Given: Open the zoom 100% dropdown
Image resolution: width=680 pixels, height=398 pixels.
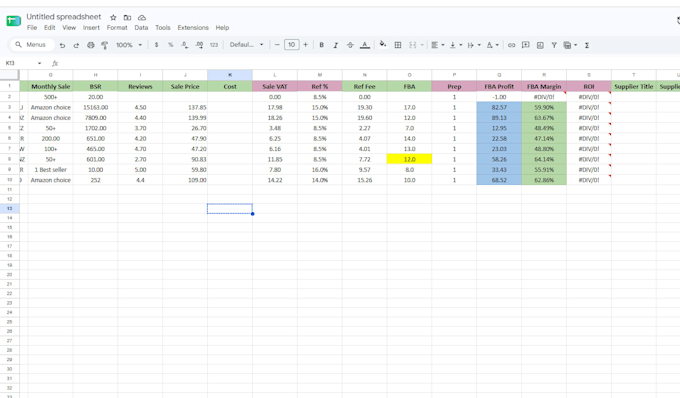Looking at the screenshot, I should point(129,45).
